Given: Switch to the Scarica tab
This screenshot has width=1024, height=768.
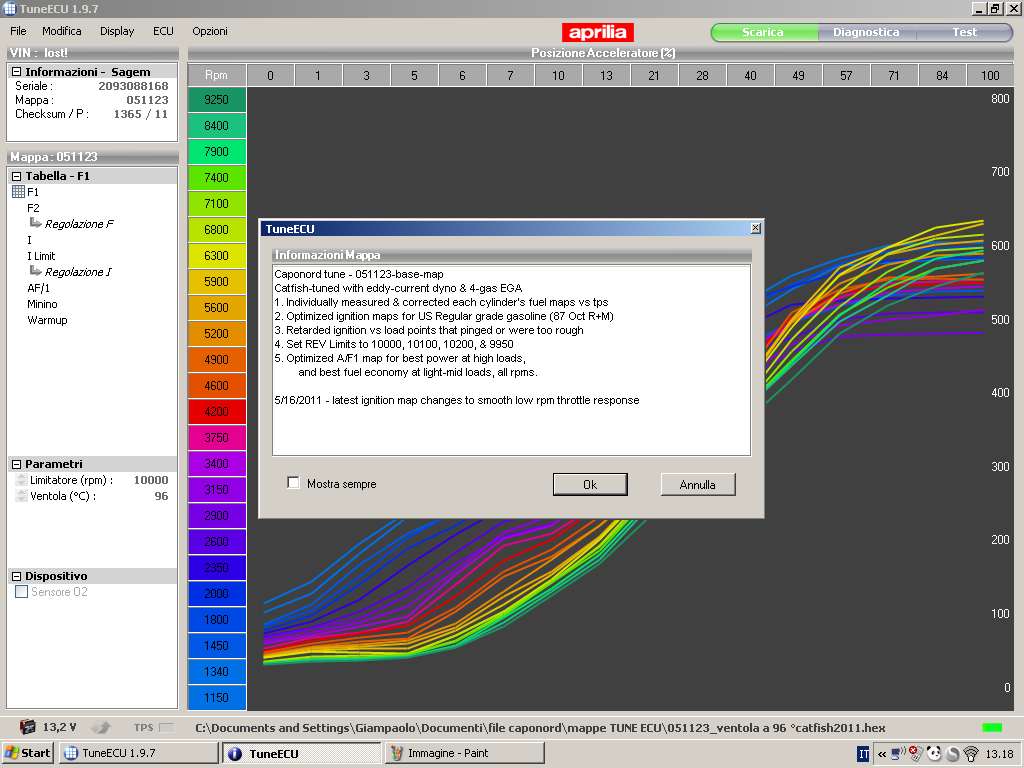Looking at the screenshot, I should click(763, 32).
